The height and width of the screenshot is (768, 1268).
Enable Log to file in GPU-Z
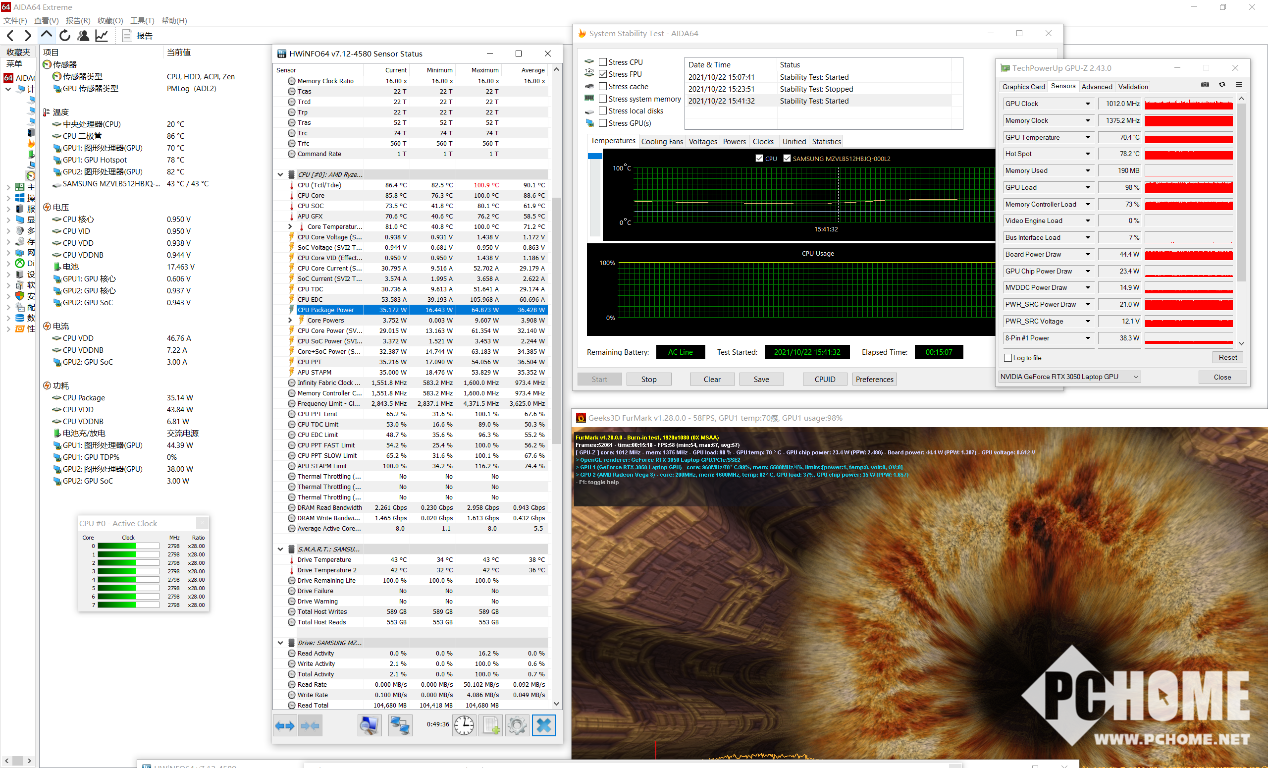click(x=1009, y=357)
